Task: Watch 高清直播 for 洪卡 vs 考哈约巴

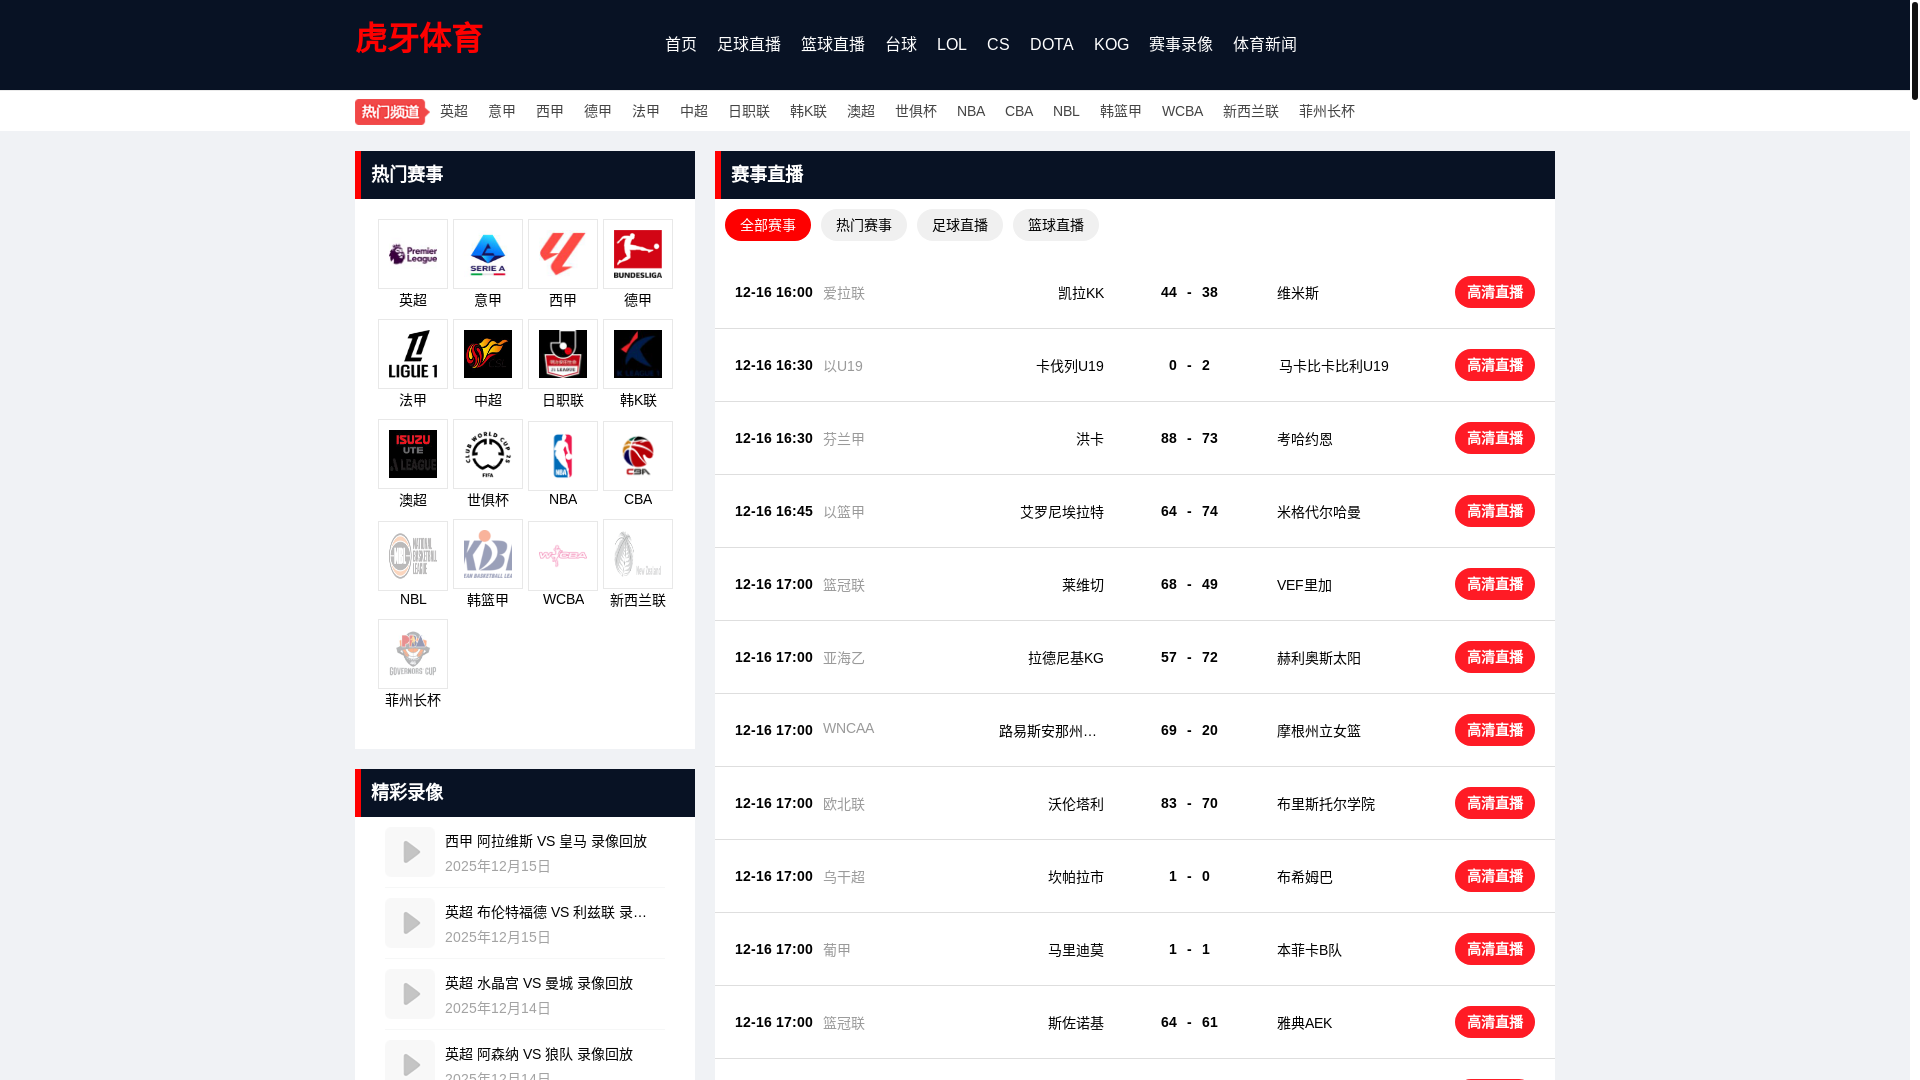Action: pyautogui.click(x=1495, y=438)
